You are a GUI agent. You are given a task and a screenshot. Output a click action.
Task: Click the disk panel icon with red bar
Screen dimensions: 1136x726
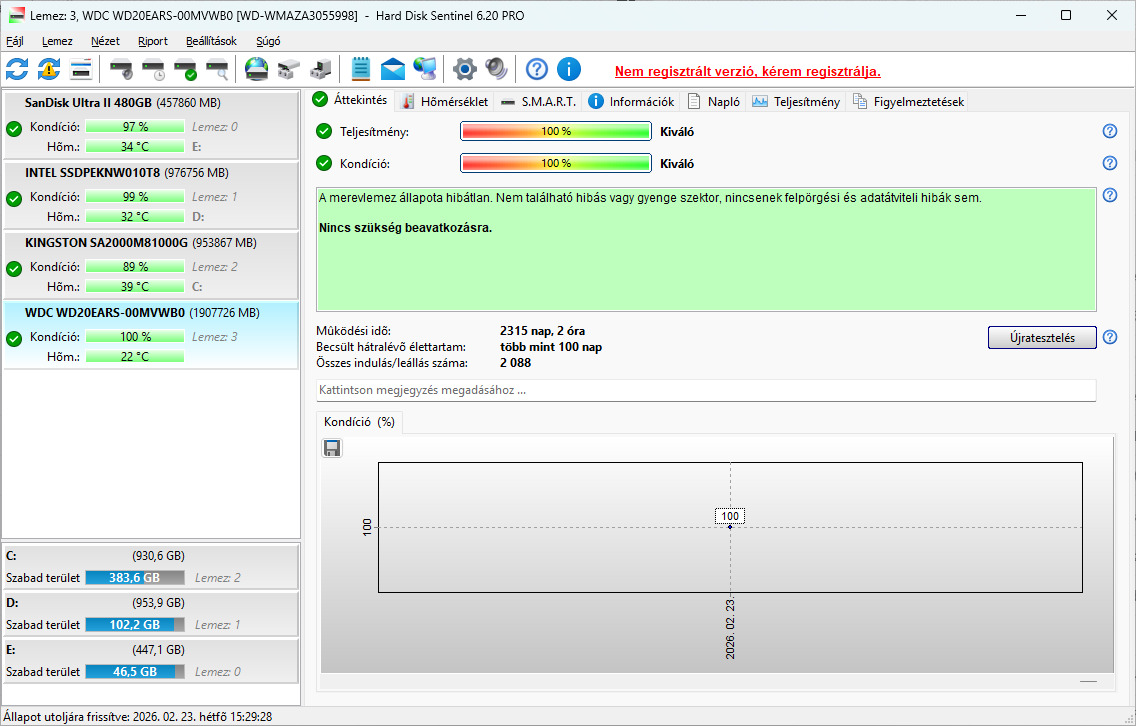[81, 70]
